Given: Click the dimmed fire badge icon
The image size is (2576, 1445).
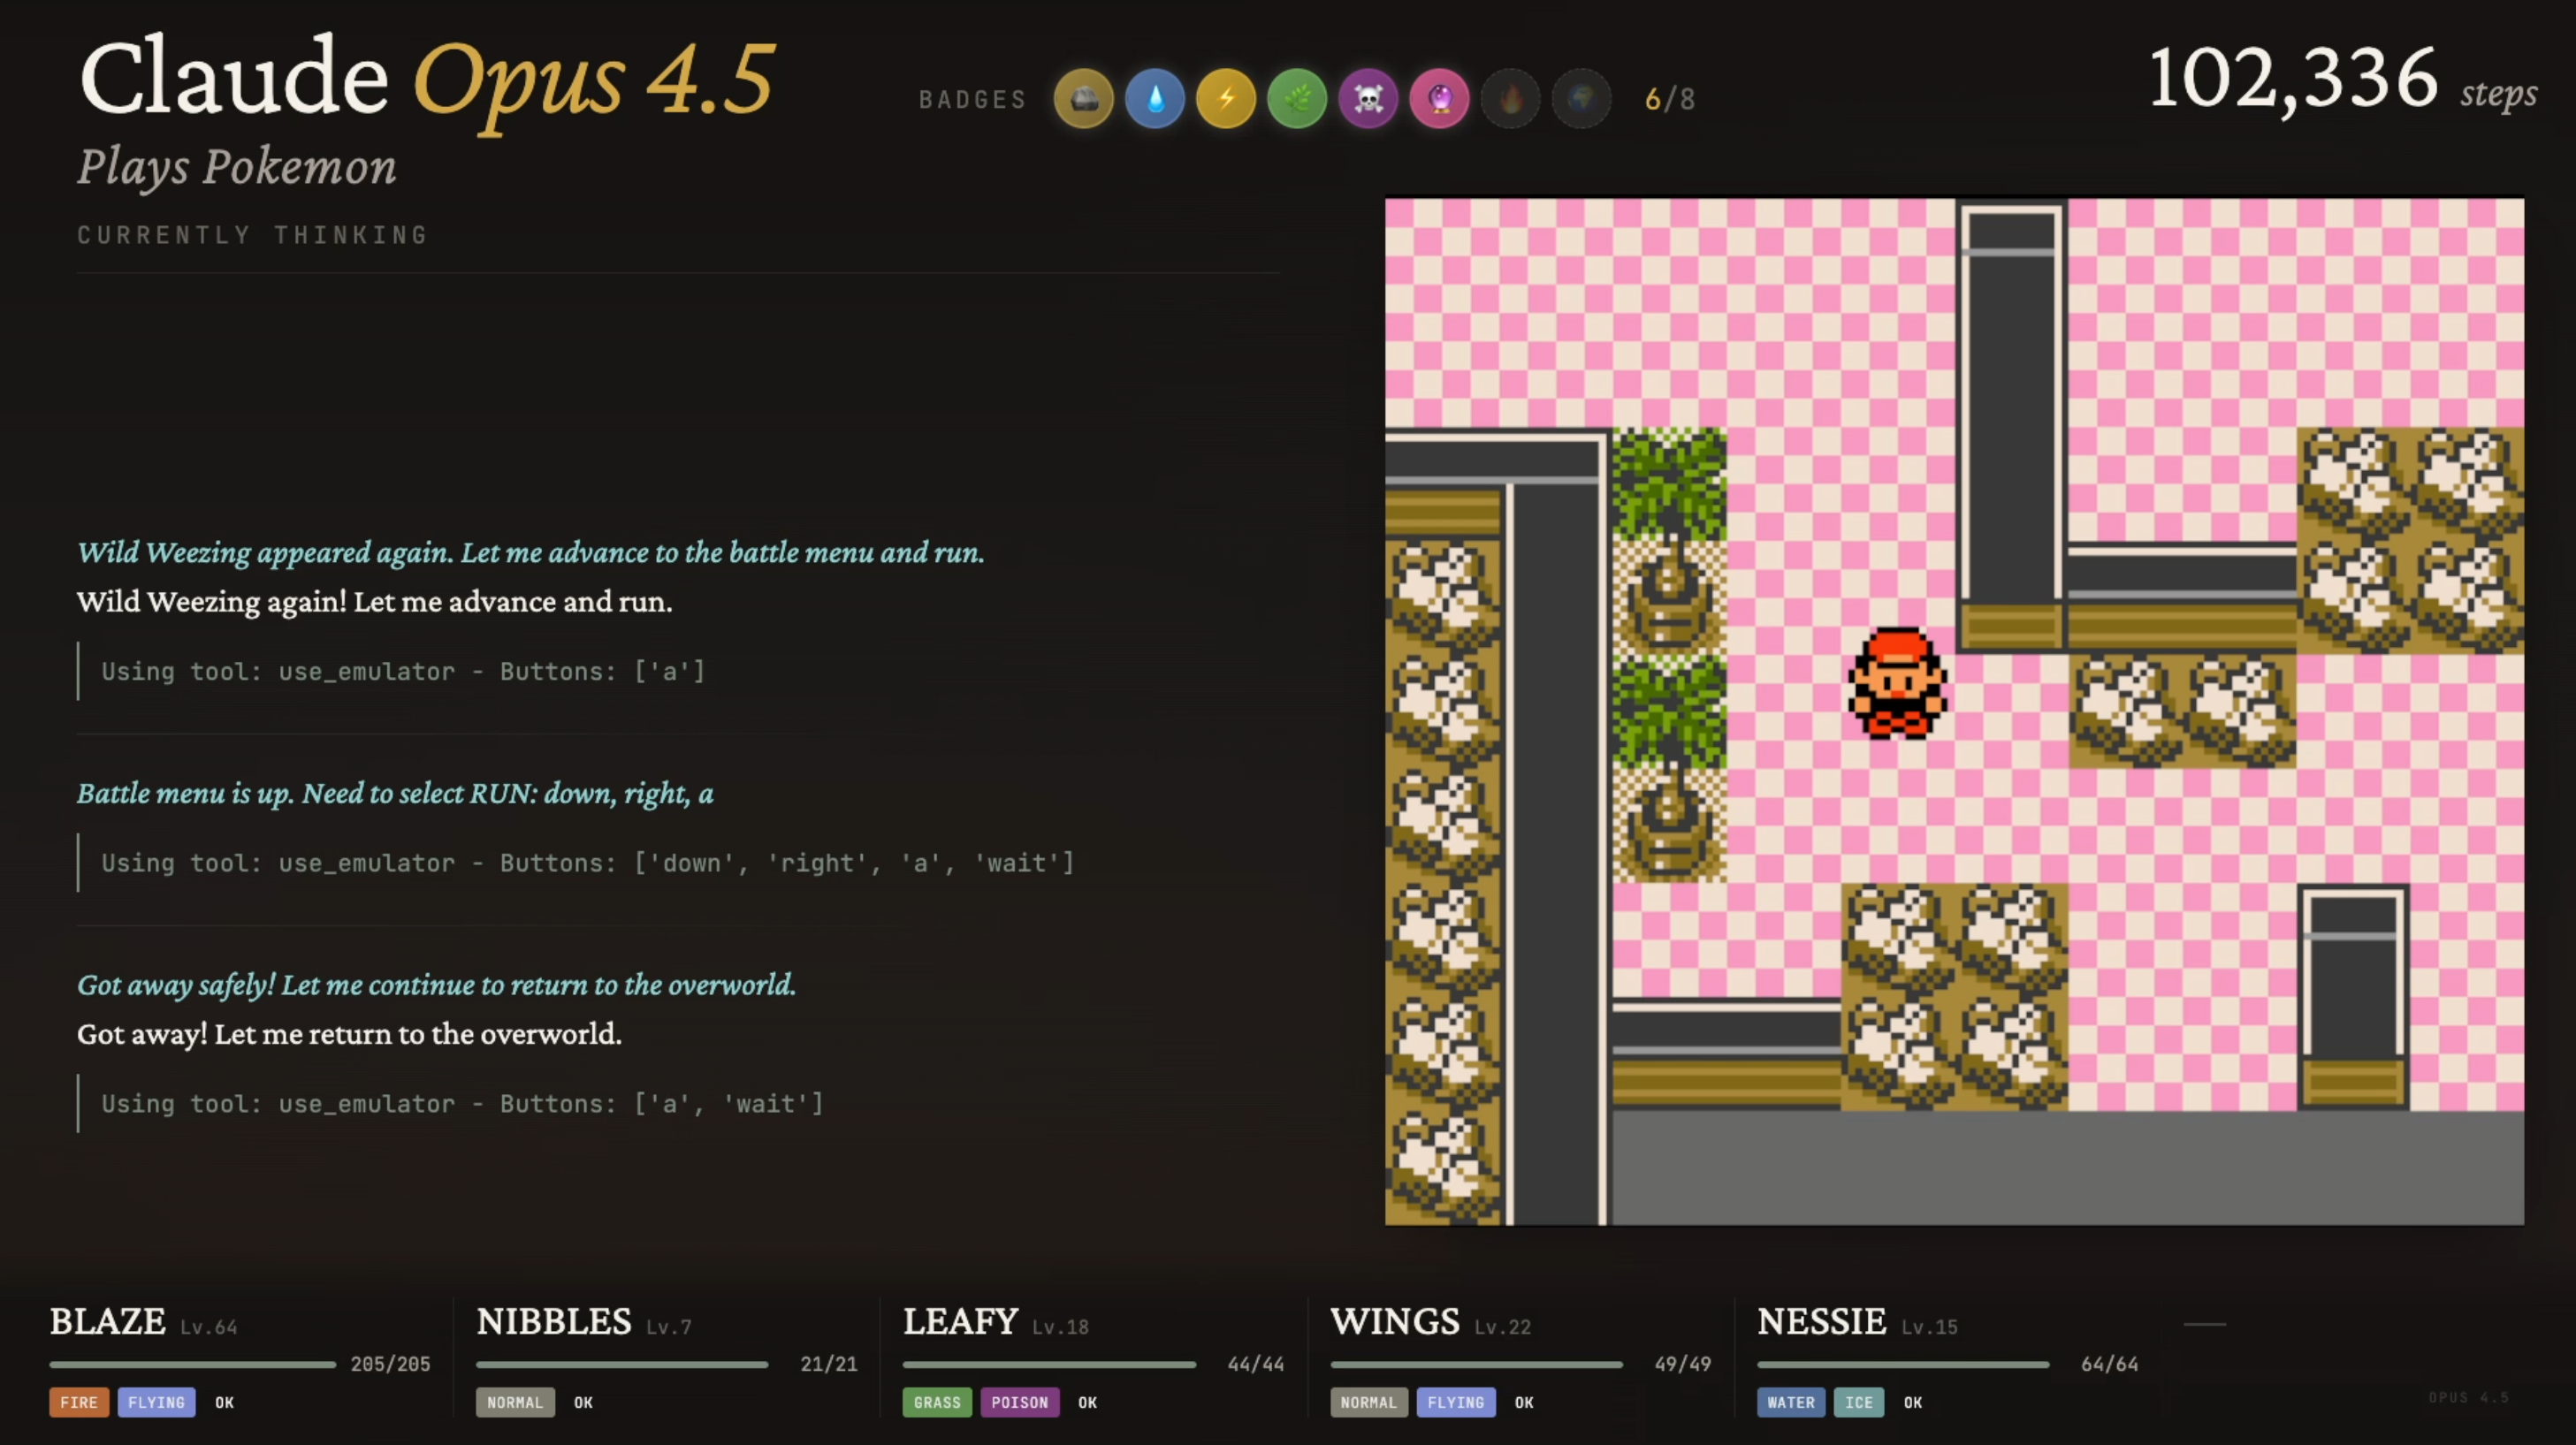Looking at the screenshot, I should point(1510,99).
